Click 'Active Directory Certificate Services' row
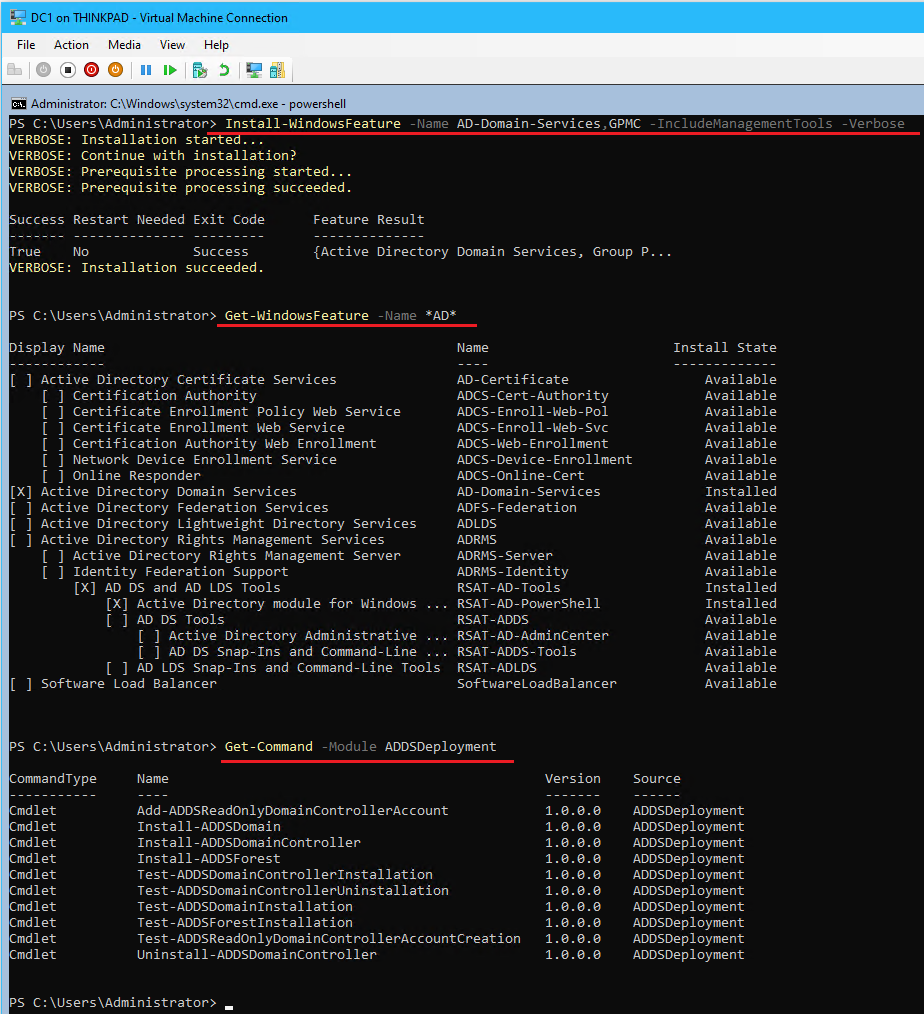The width and height of the screenshot is (924, 1014). tap(393, 380)
